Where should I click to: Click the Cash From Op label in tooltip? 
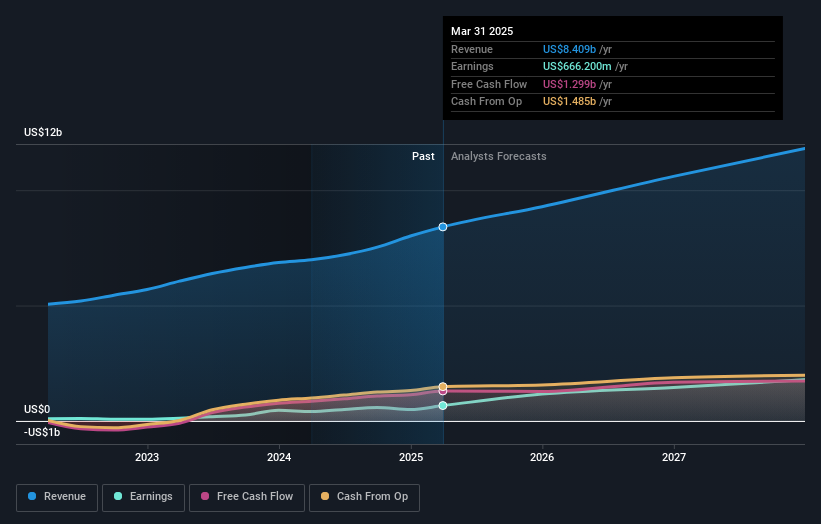pyautogui.click(x=486, y=102)
